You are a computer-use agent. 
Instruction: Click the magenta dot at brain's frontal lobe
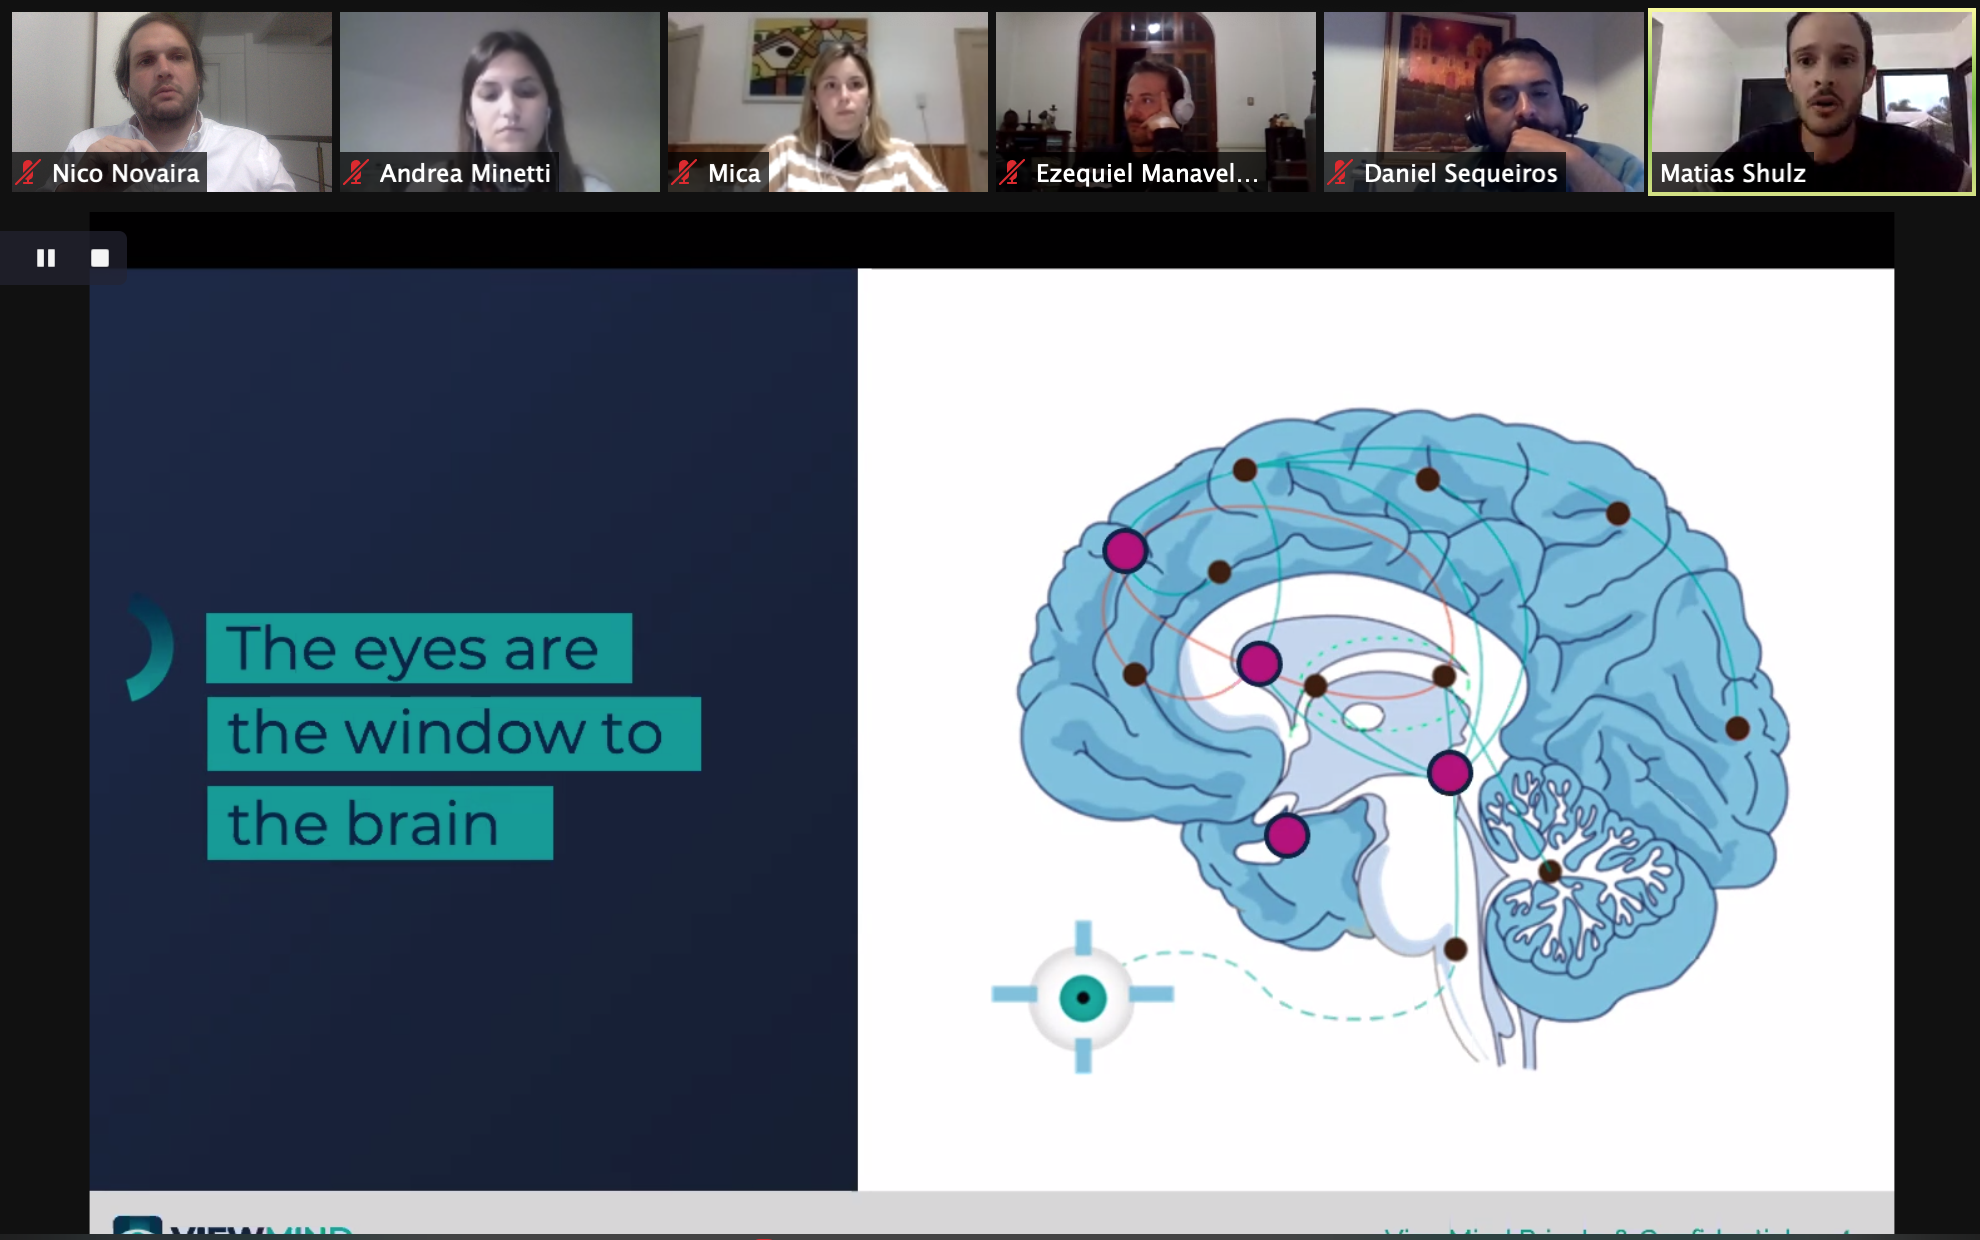[1125, 550]
